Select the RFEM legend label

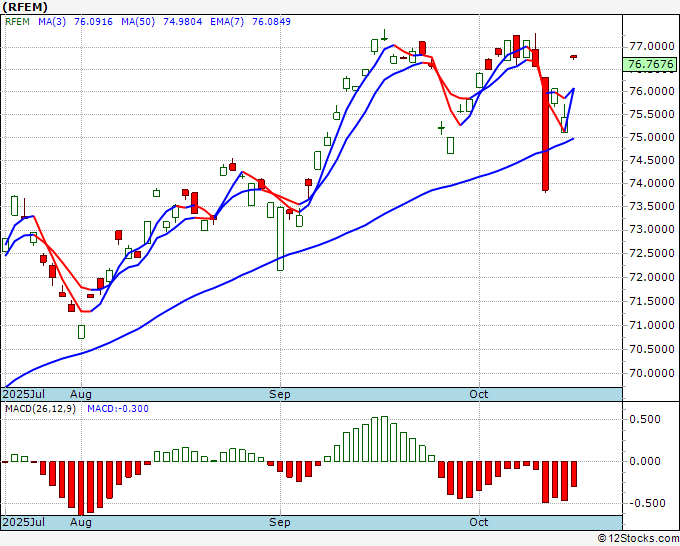pos(17,22)
